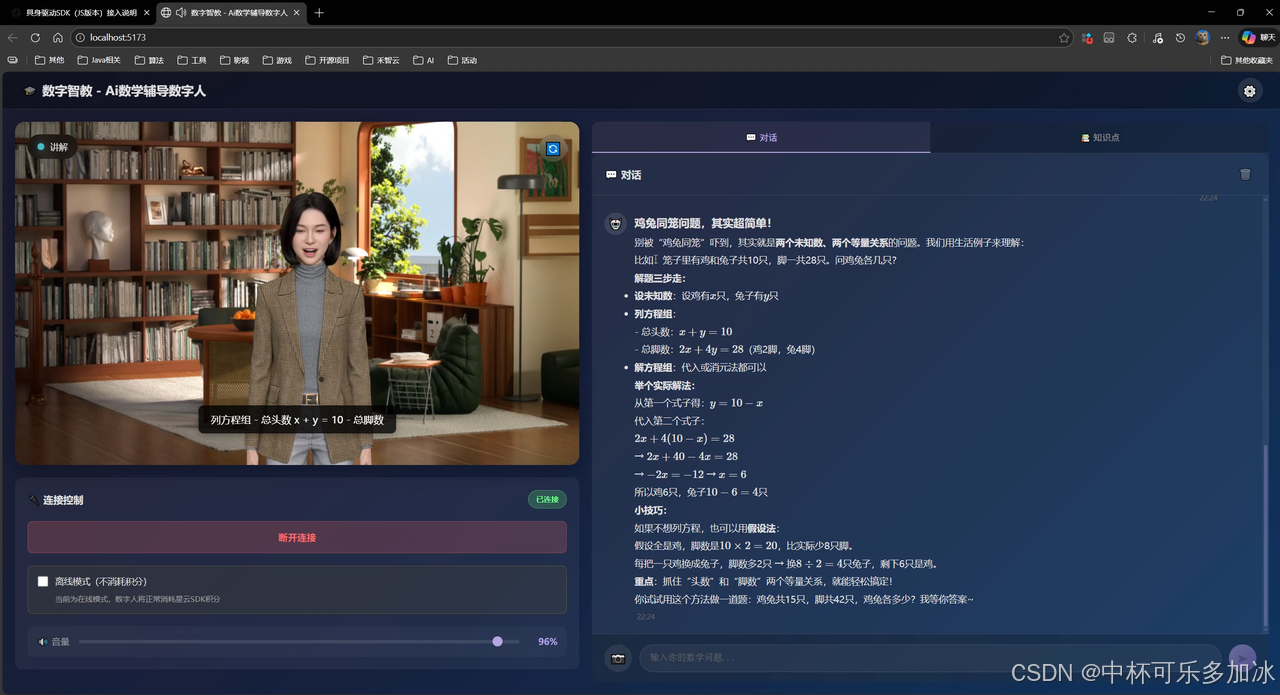Open the 开源项目 bookmarks folder

point(327,60)
